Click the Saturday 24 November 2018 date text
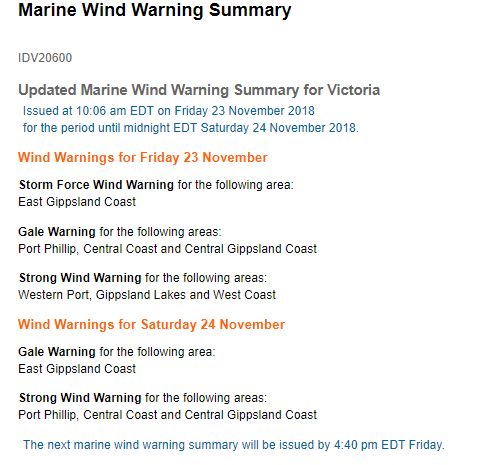This screenshot has height=465, width=485. pos(279,128)
